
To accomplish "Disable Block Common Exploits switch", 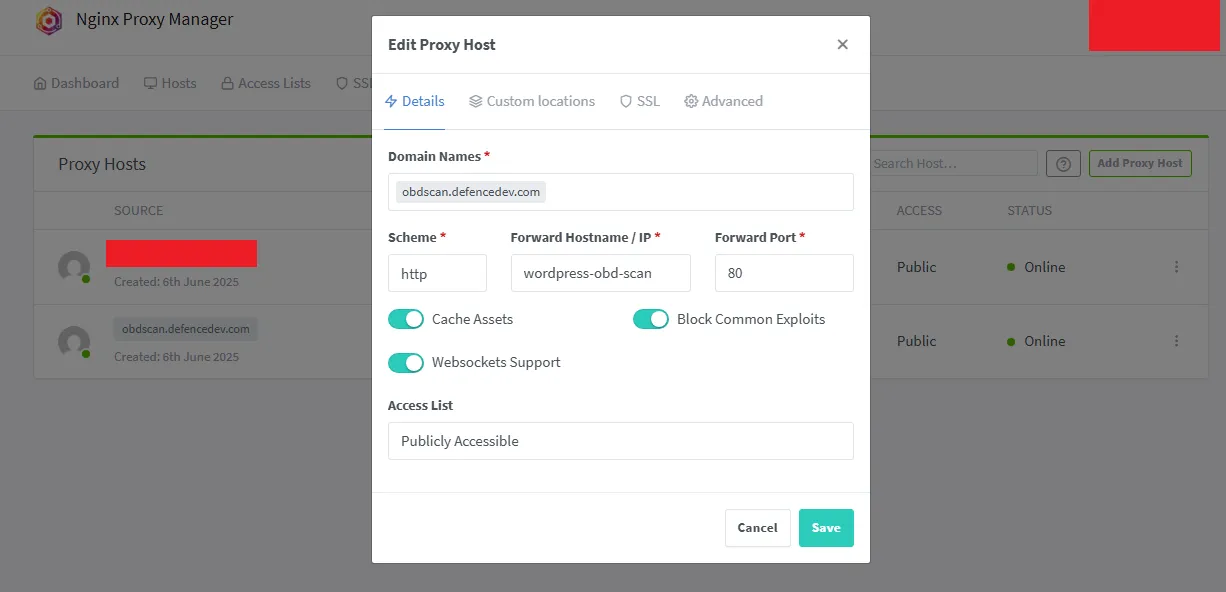I will point(651,319).
